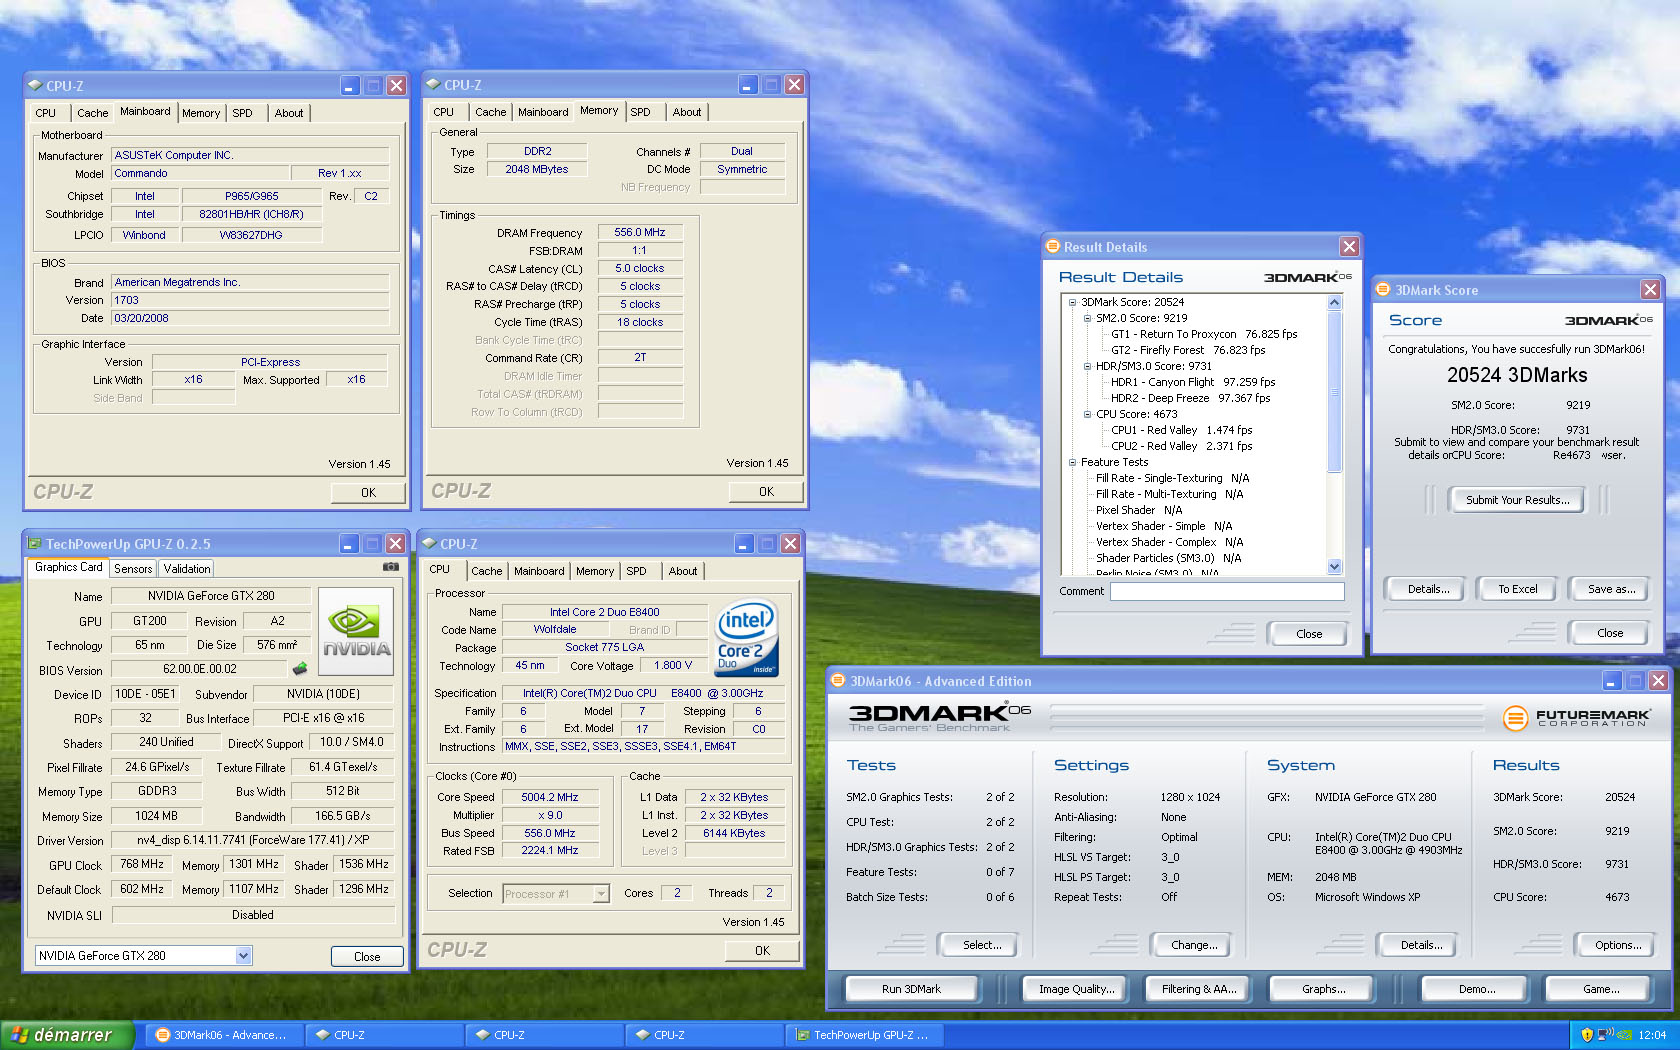Open the NVIDIA tray icon
1680x1050 pixels.
pos(1625,1035)
